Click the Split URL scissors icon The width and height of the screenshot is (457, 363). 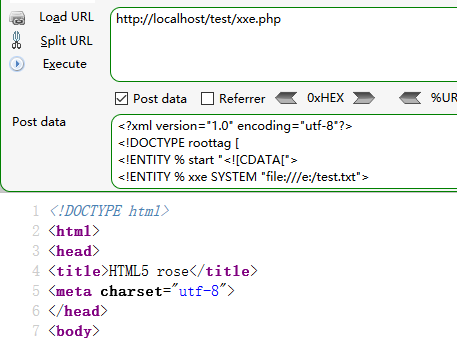(x=16, y=40)
